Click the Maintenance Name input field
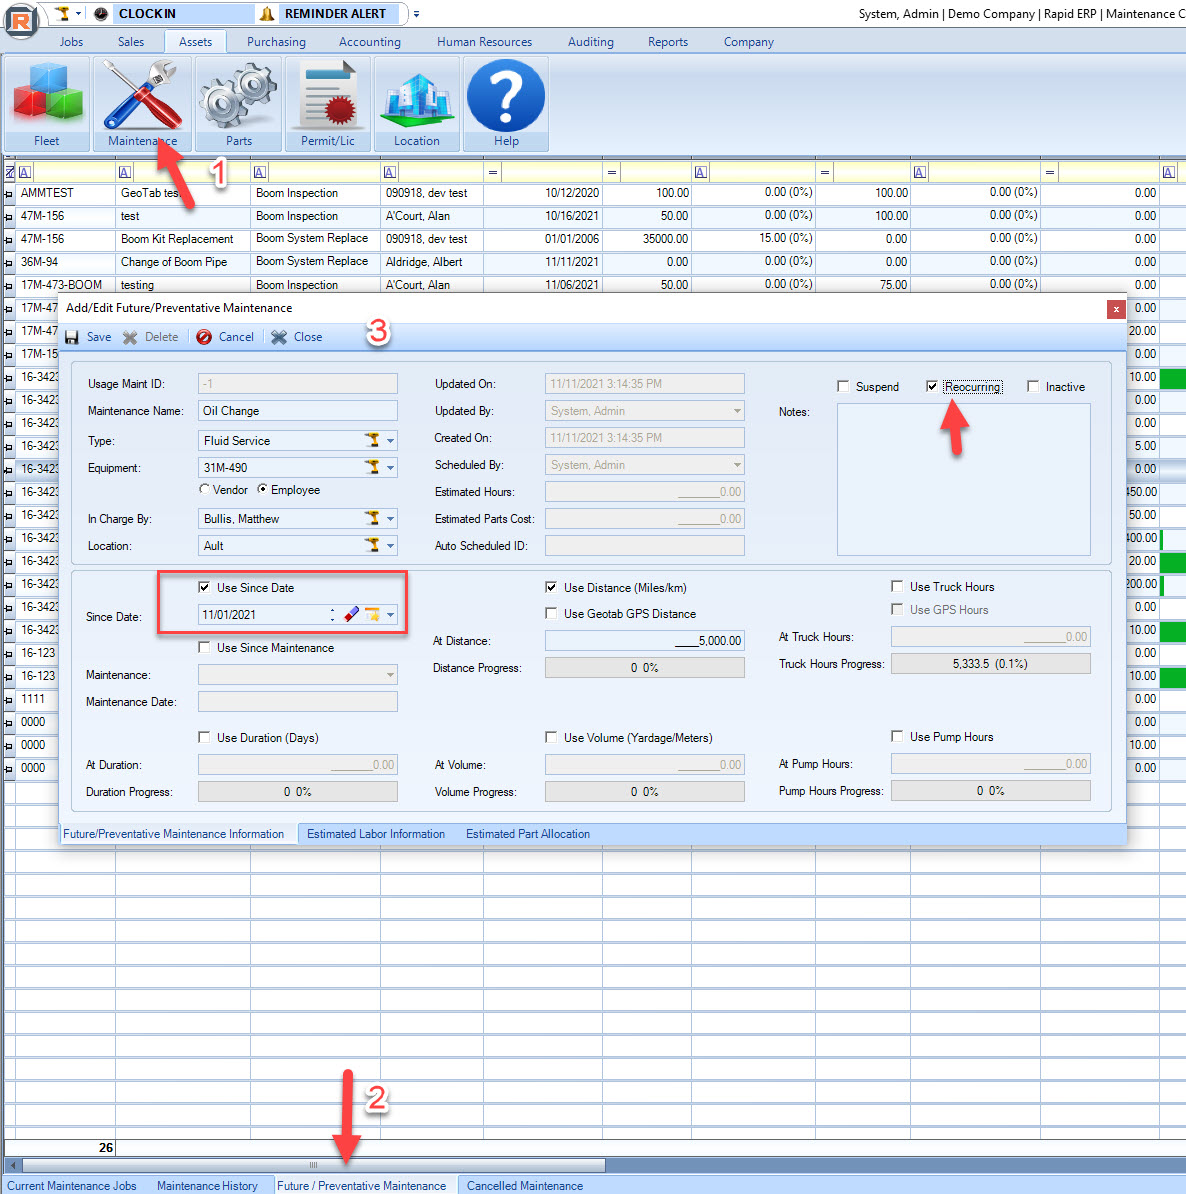The image size is (1186, 1194). click(298, 410)
